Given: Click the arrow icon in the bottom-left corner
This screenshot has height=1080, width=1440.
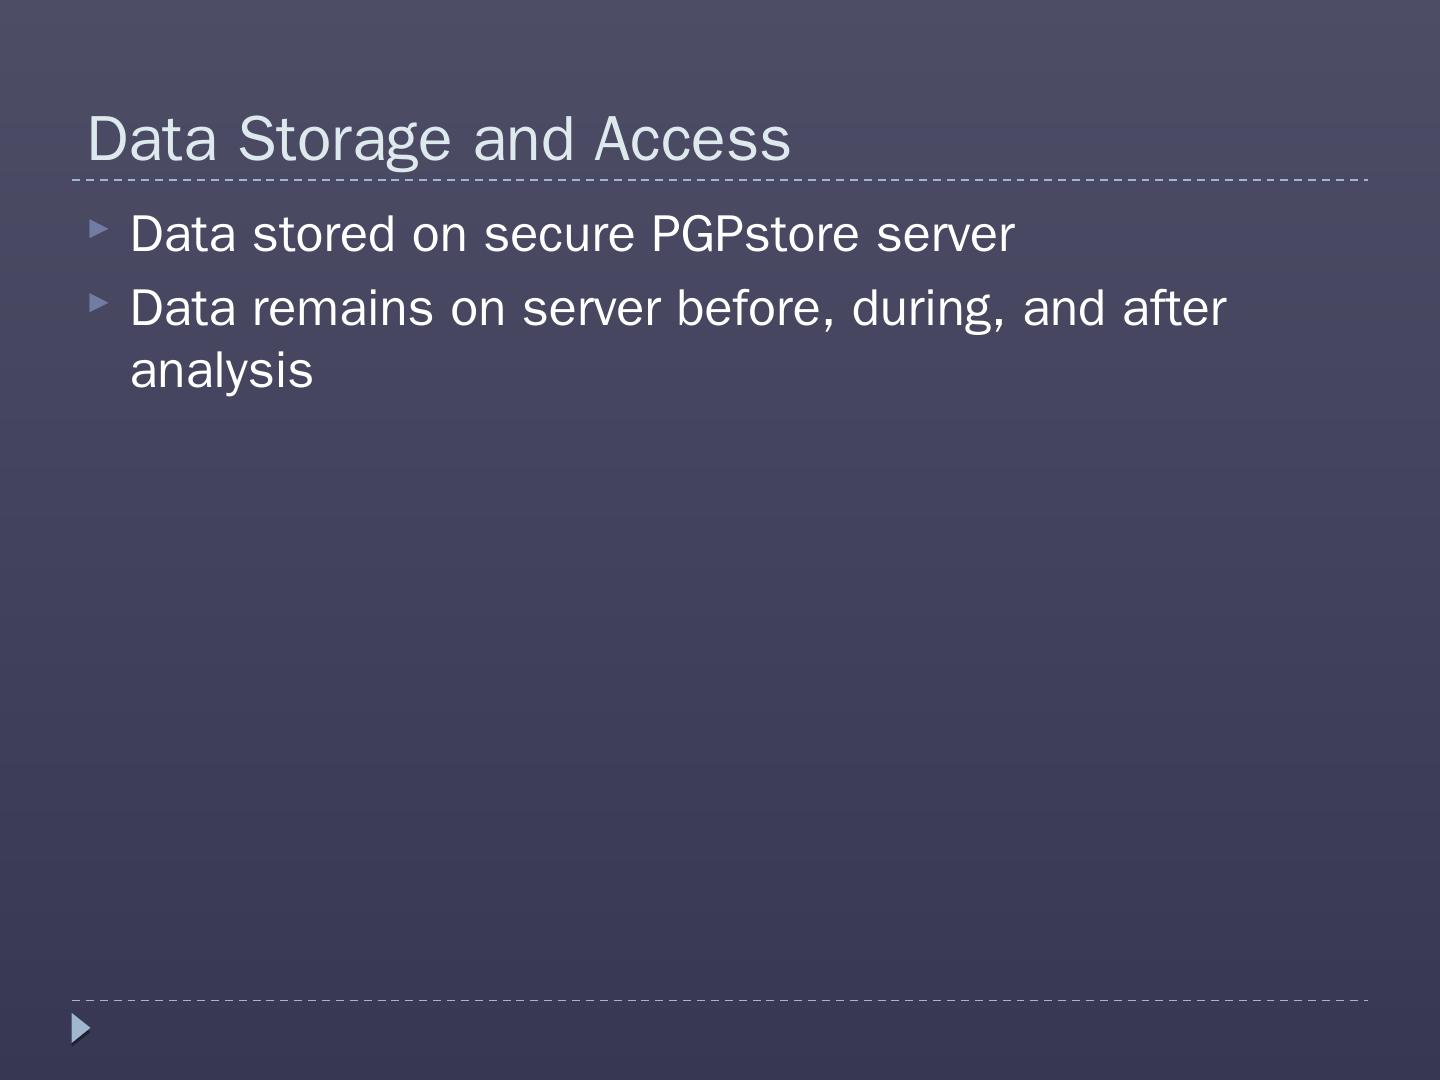Looking at the screenshot, I should pyautogui.click(x=80, y=1028).
